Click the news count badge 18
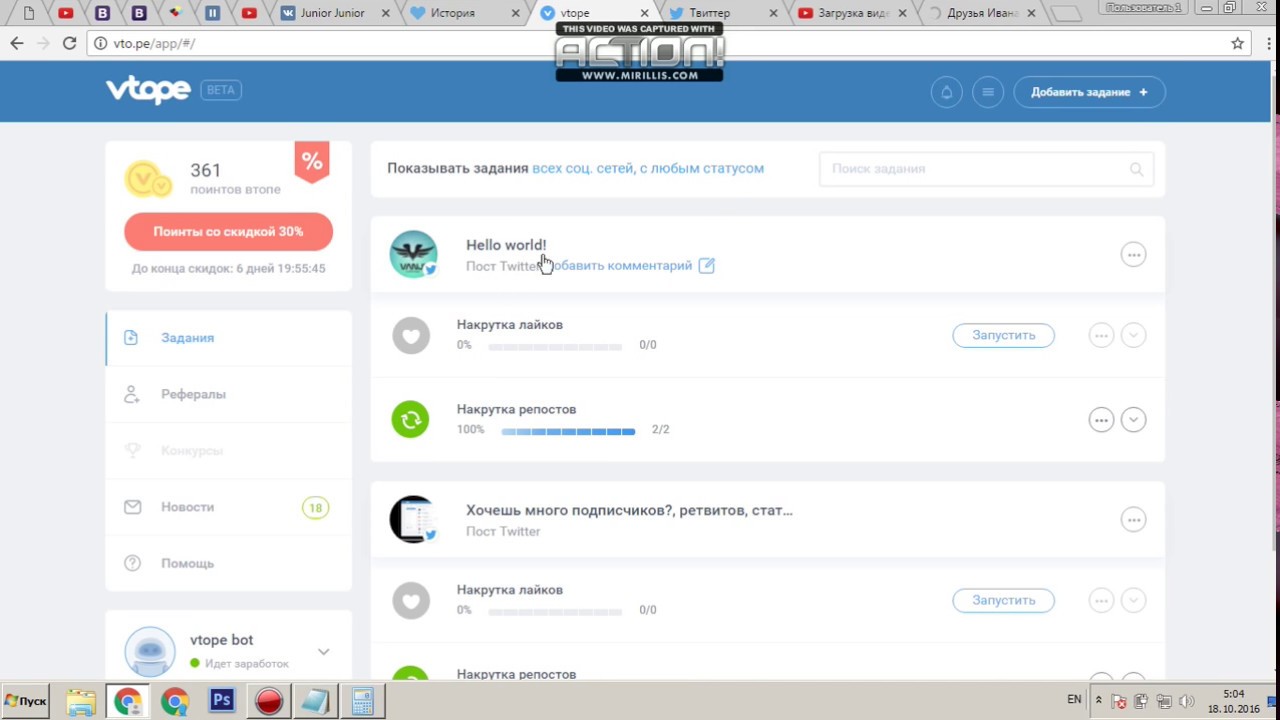 [315, 508]
